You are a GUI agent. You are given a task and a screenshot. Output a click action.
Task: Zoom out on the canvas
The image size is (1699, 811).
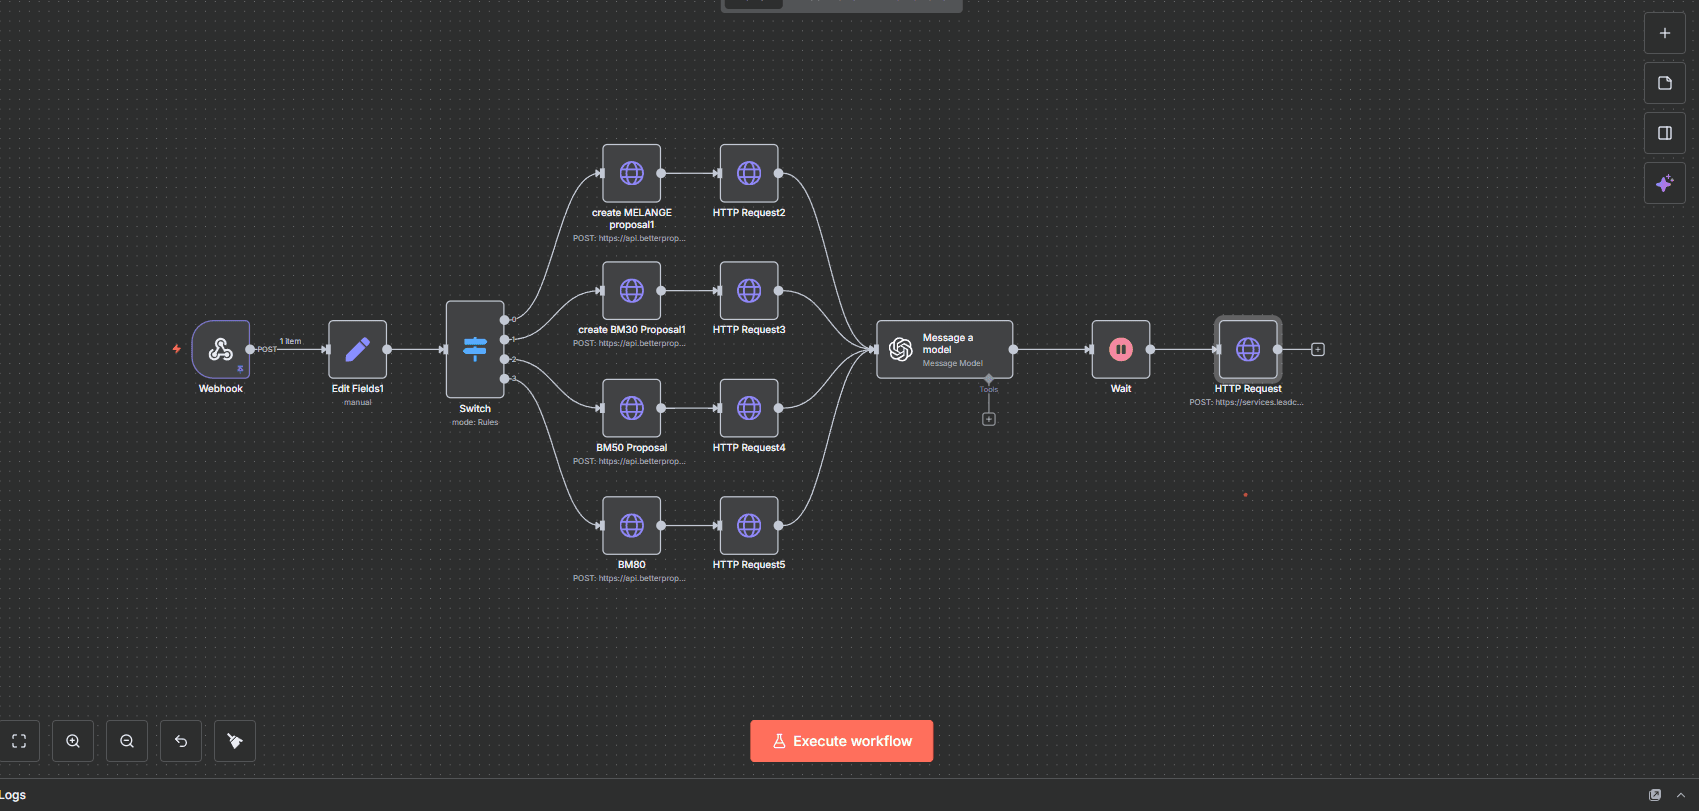pyautogui.click(x=127, y=741)
